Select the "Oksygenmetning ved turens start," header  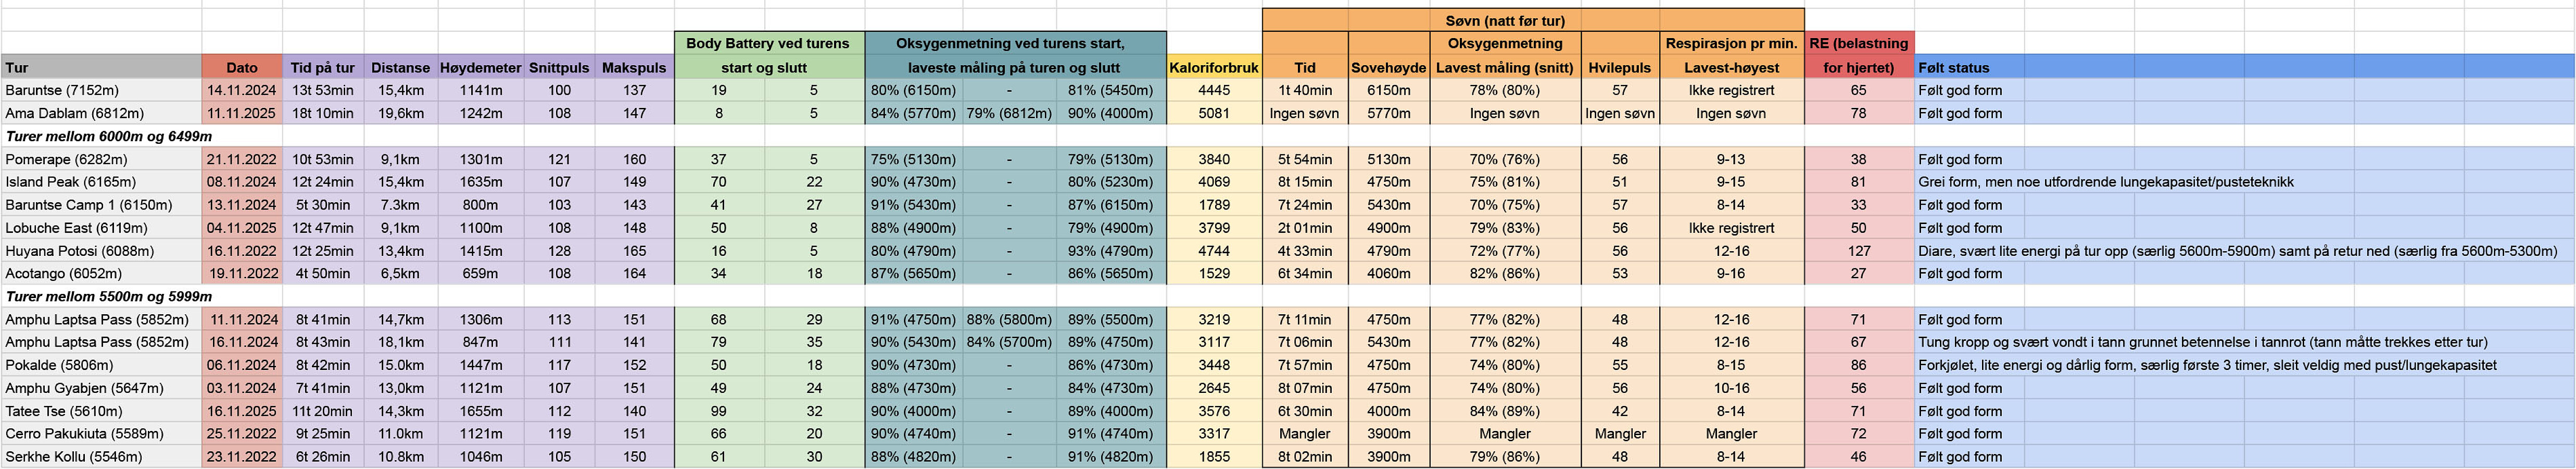(1010, 44)
